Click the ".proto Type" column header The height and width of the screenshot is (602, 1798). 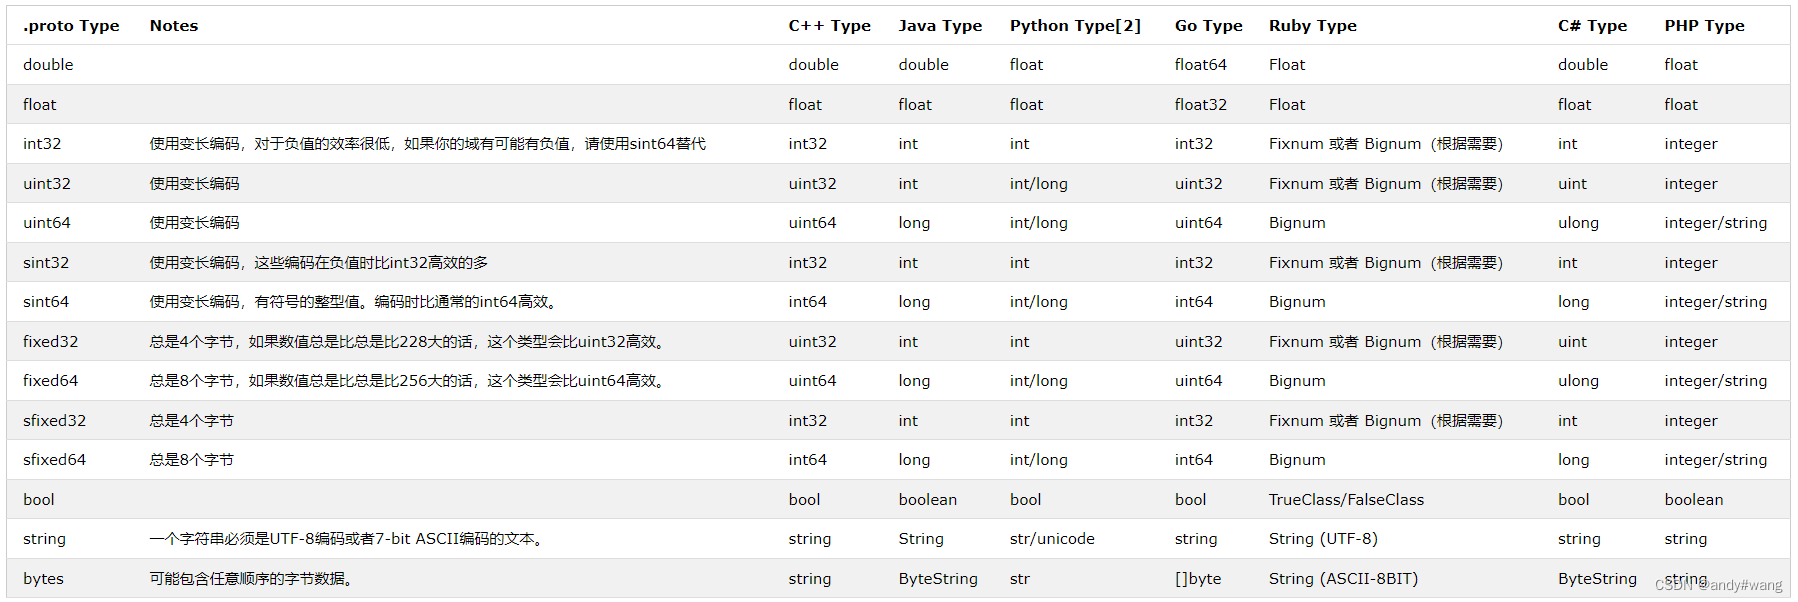point(71,26)
